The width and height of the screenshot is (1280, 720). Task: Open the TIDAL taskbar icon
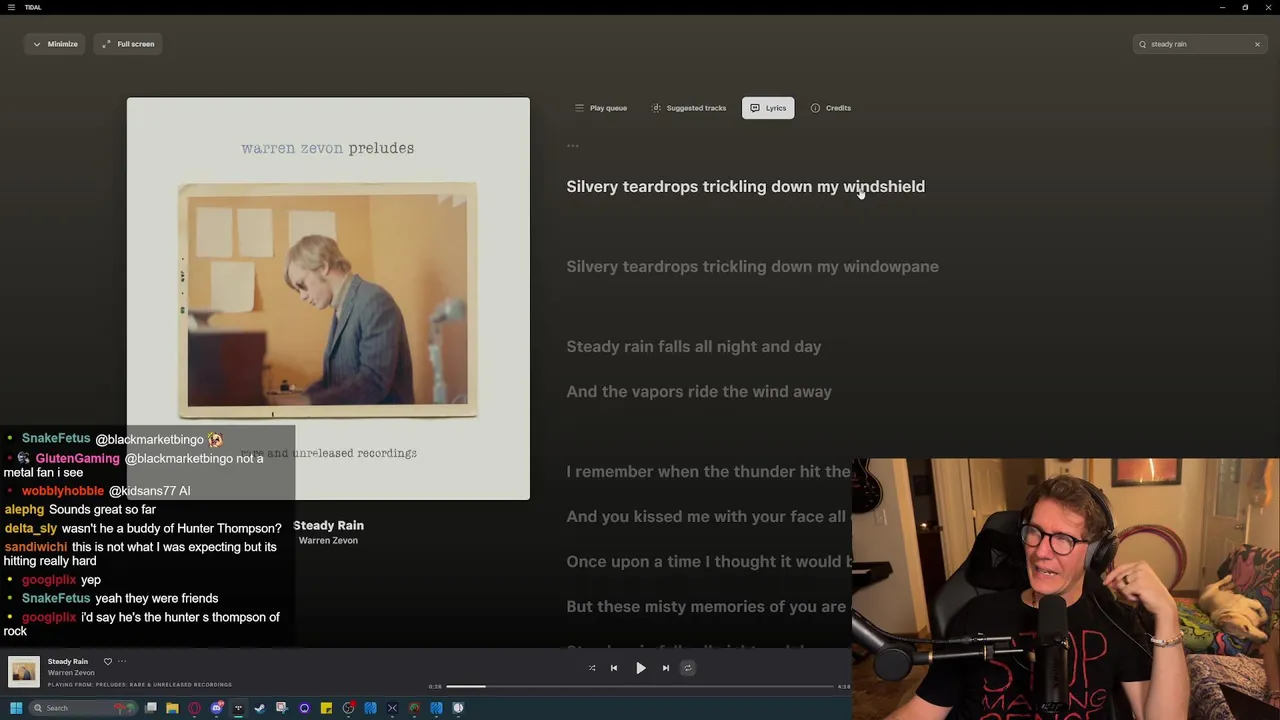click(238, 708)
